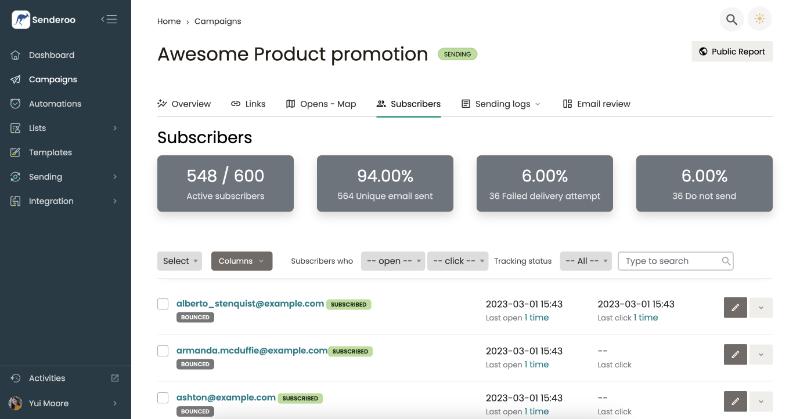Click the Dashboard sidebar icon
The width and height of the screenshot is (800, 419).
point(15,55)
